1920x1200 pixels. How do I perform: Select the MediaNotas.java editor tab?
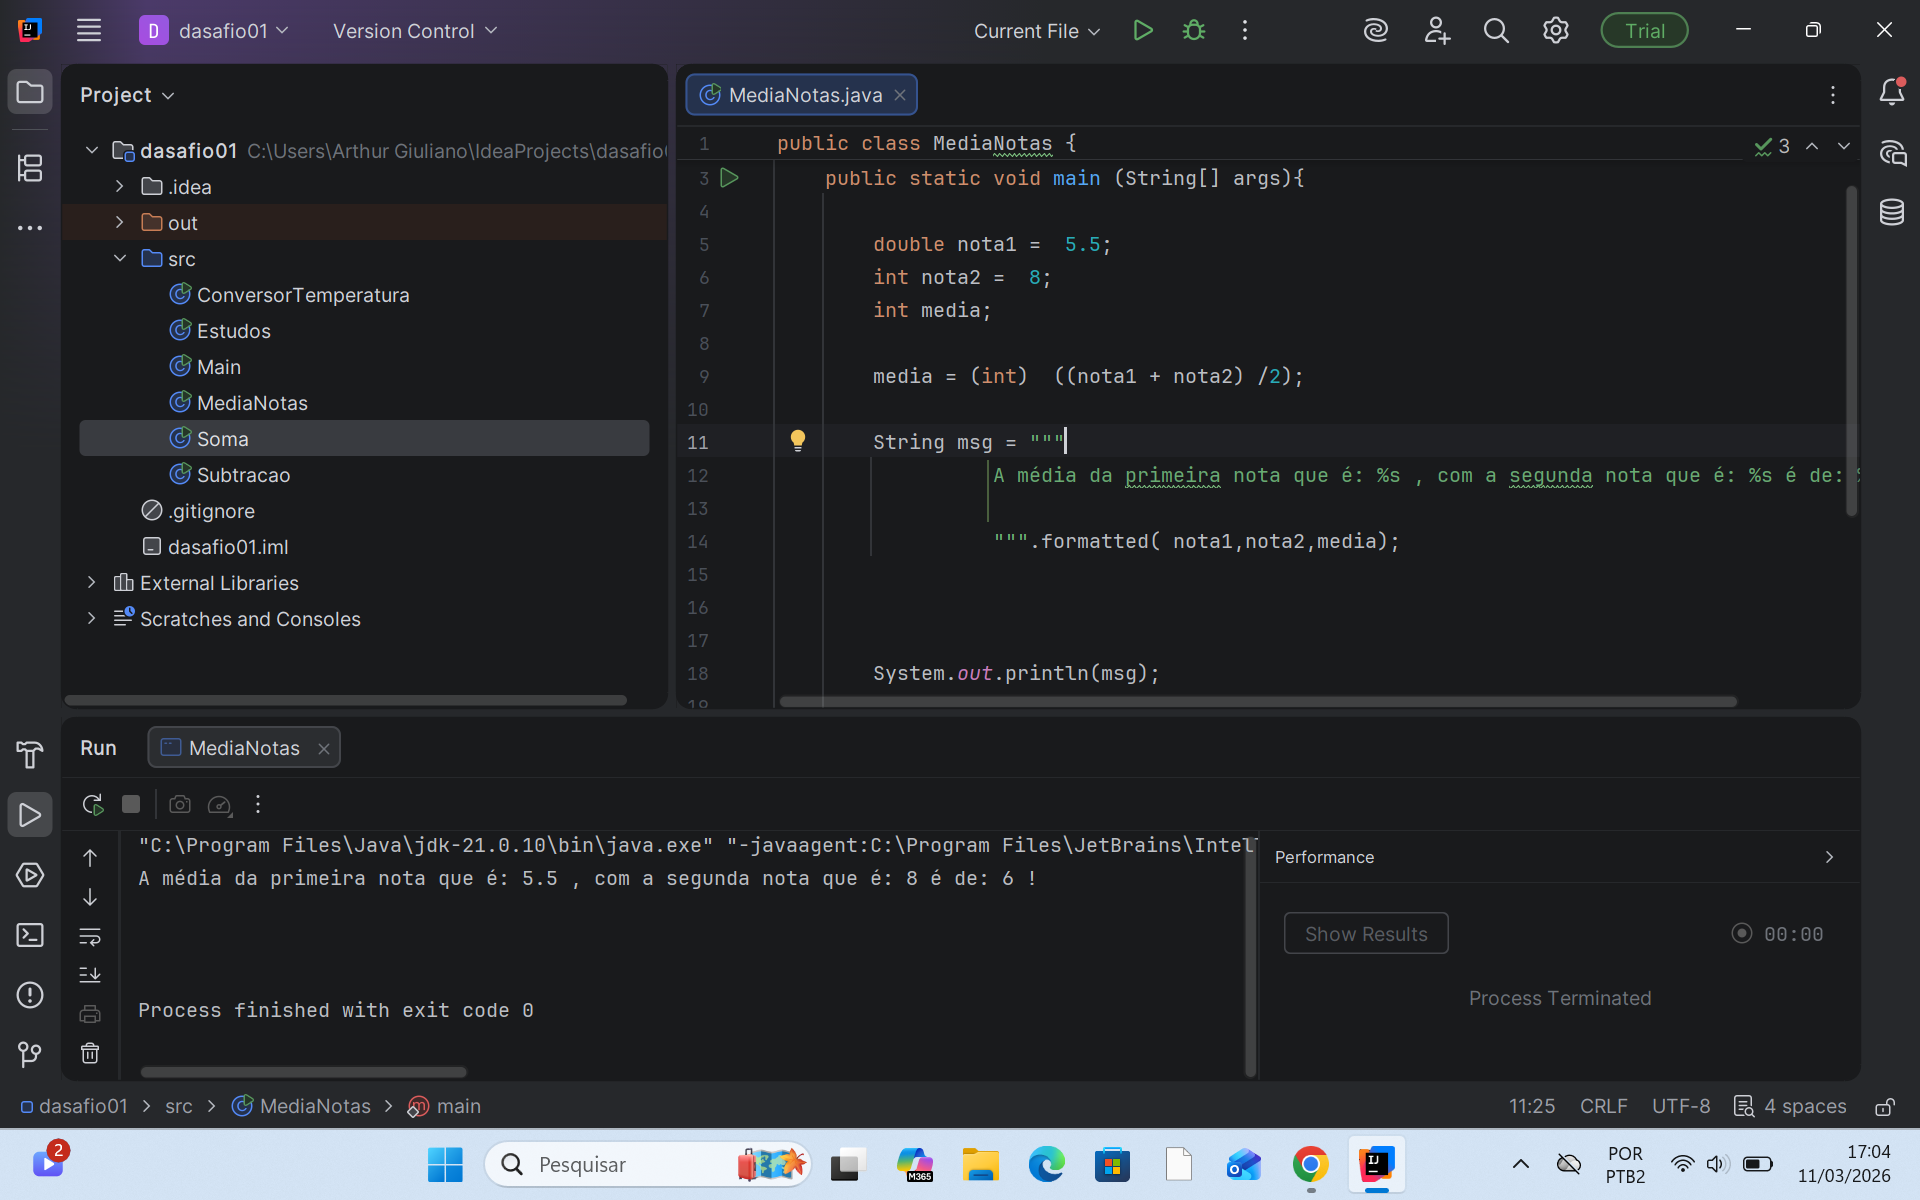click(804, 95)
